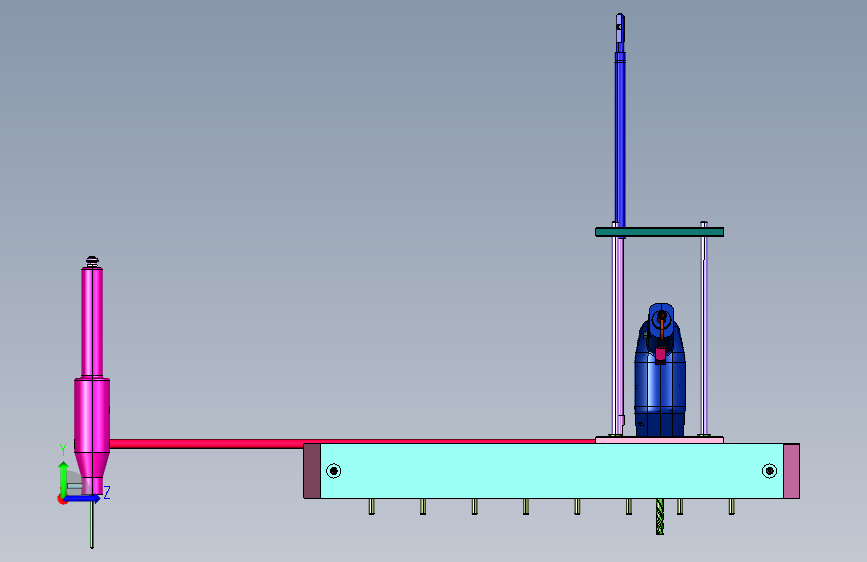Select the long red horizontal rod
867x562 pixels.
[352, 443]
